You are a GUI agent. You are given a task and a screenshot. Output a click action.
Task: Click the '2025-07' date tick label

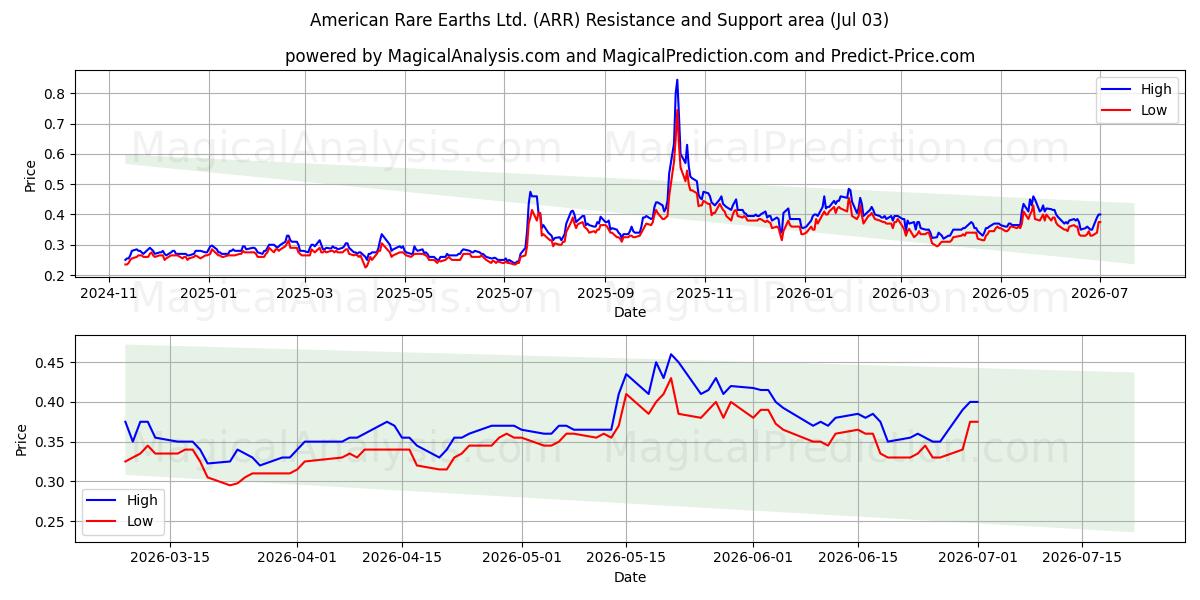coord(504,293)
